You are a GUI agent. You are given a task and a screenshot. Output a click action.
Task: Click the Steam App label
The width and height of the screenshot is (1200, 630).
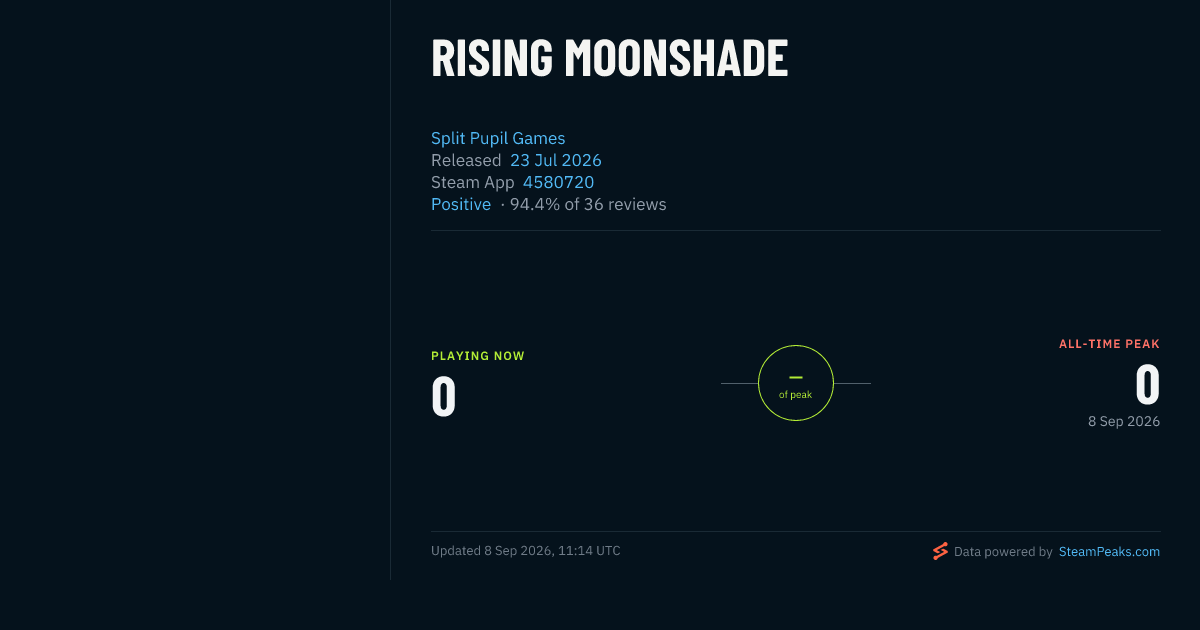473,182
